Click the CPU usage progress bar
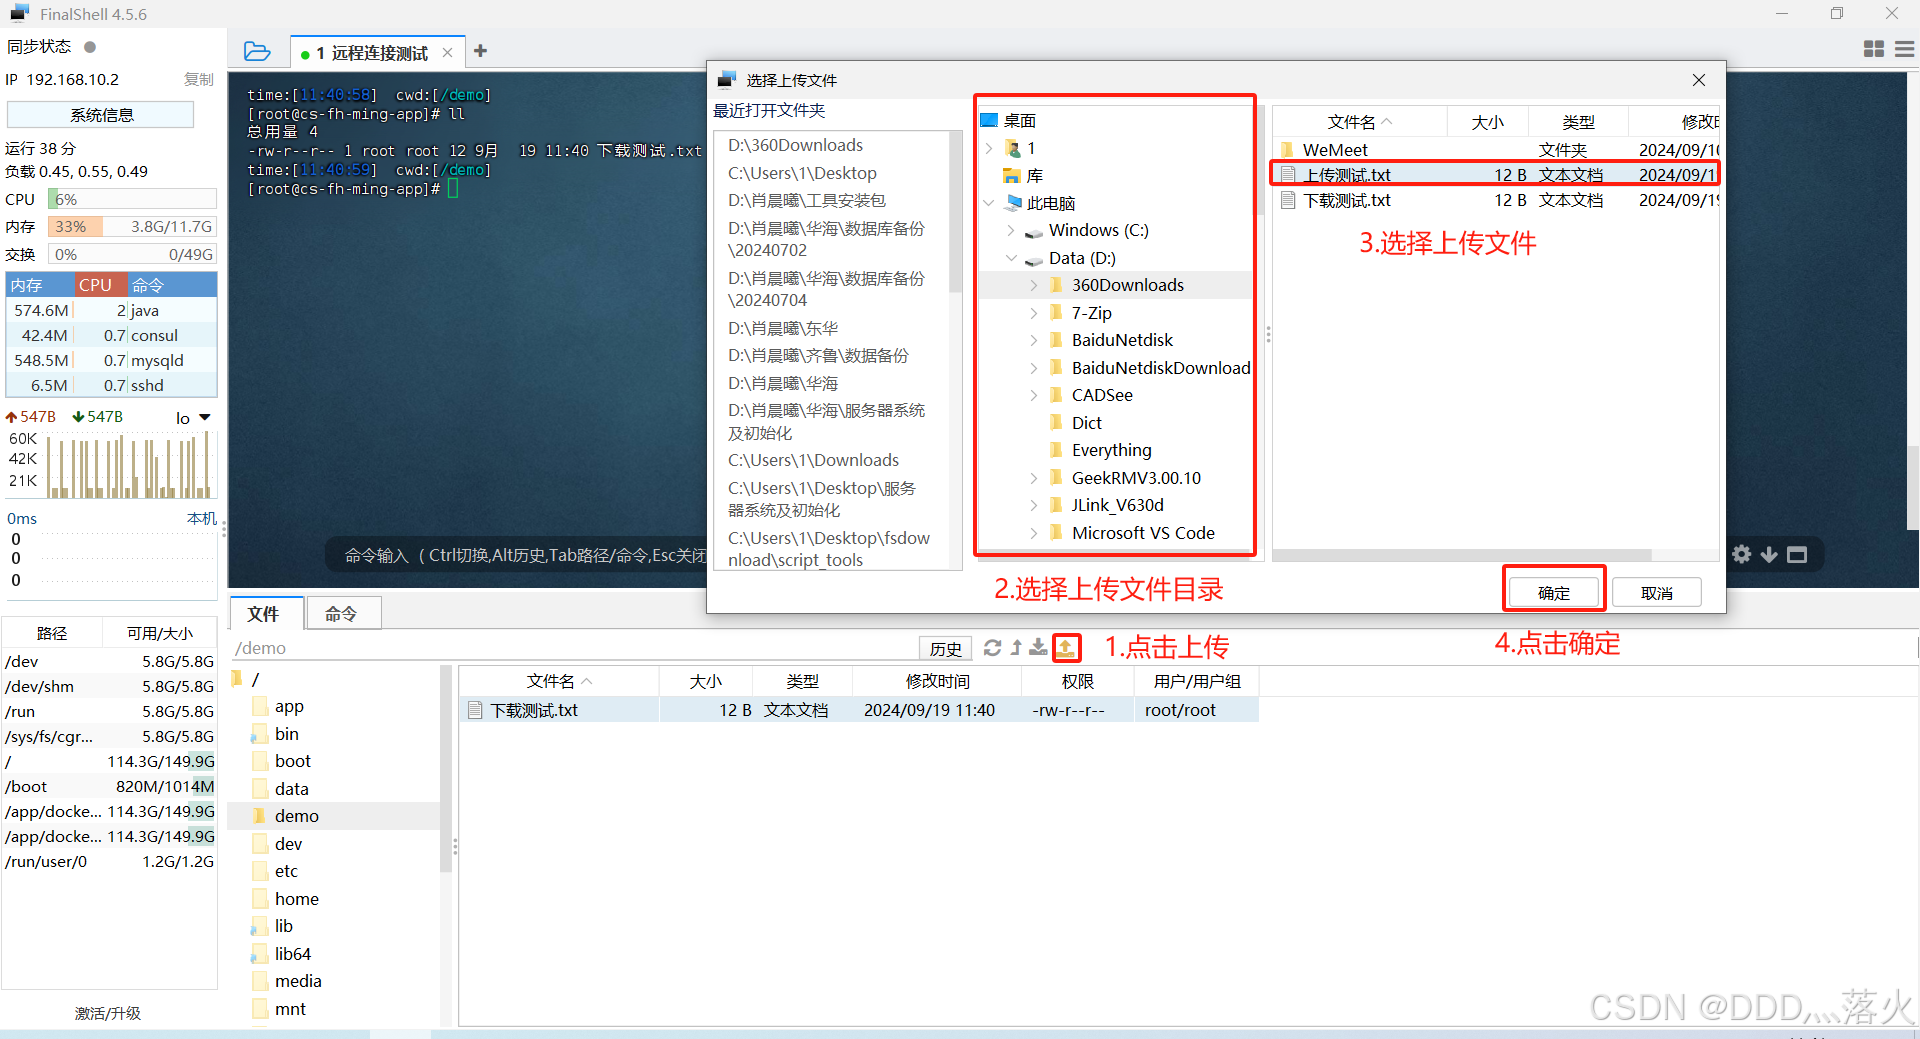This screenshot has height=1039, width=1920. coord(131,198)
